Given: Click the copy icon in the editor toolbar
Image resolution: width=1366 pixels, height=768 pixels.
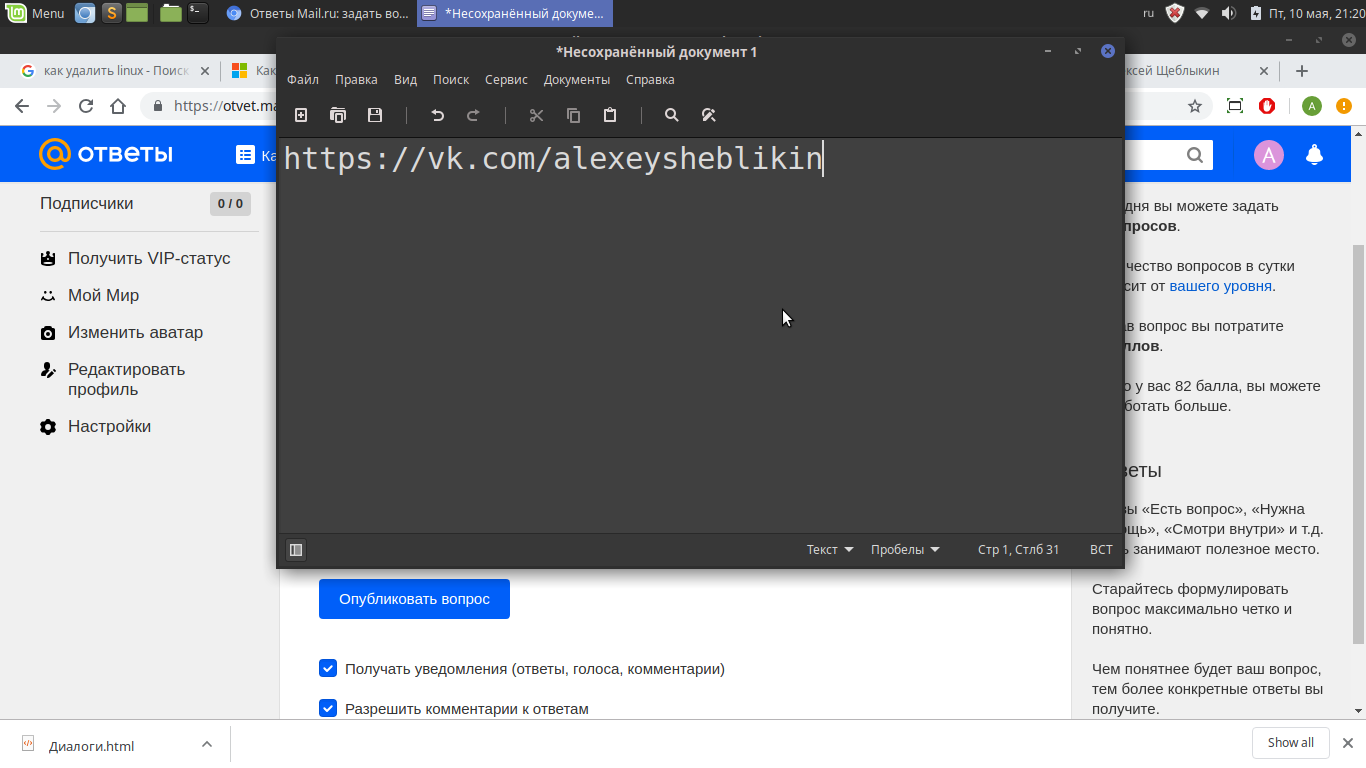Looking at the screenshot, I should (x=573, y=115).
